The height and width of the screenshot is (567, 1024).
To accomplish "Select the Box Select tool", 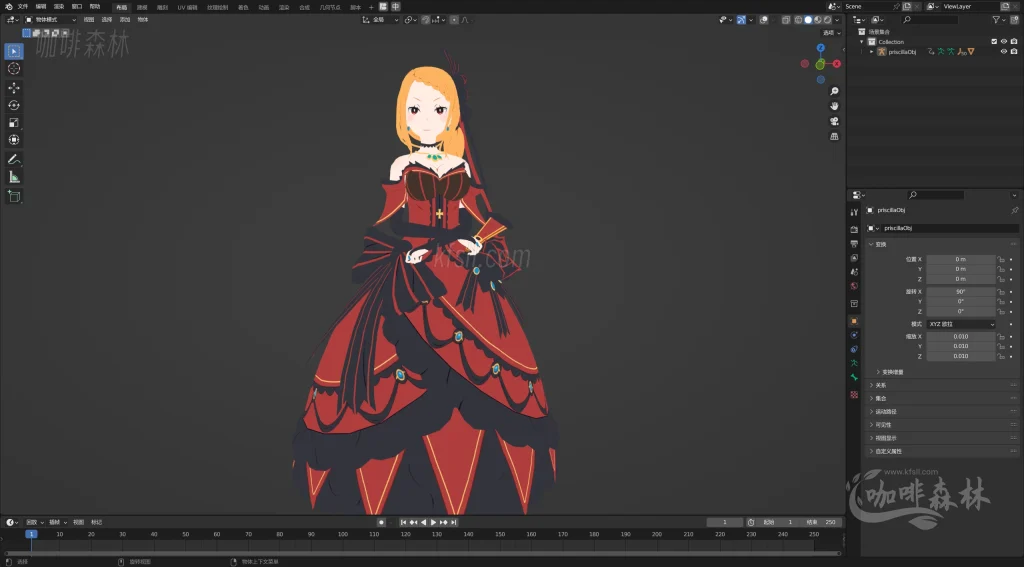I will click(x=14, y=51).
